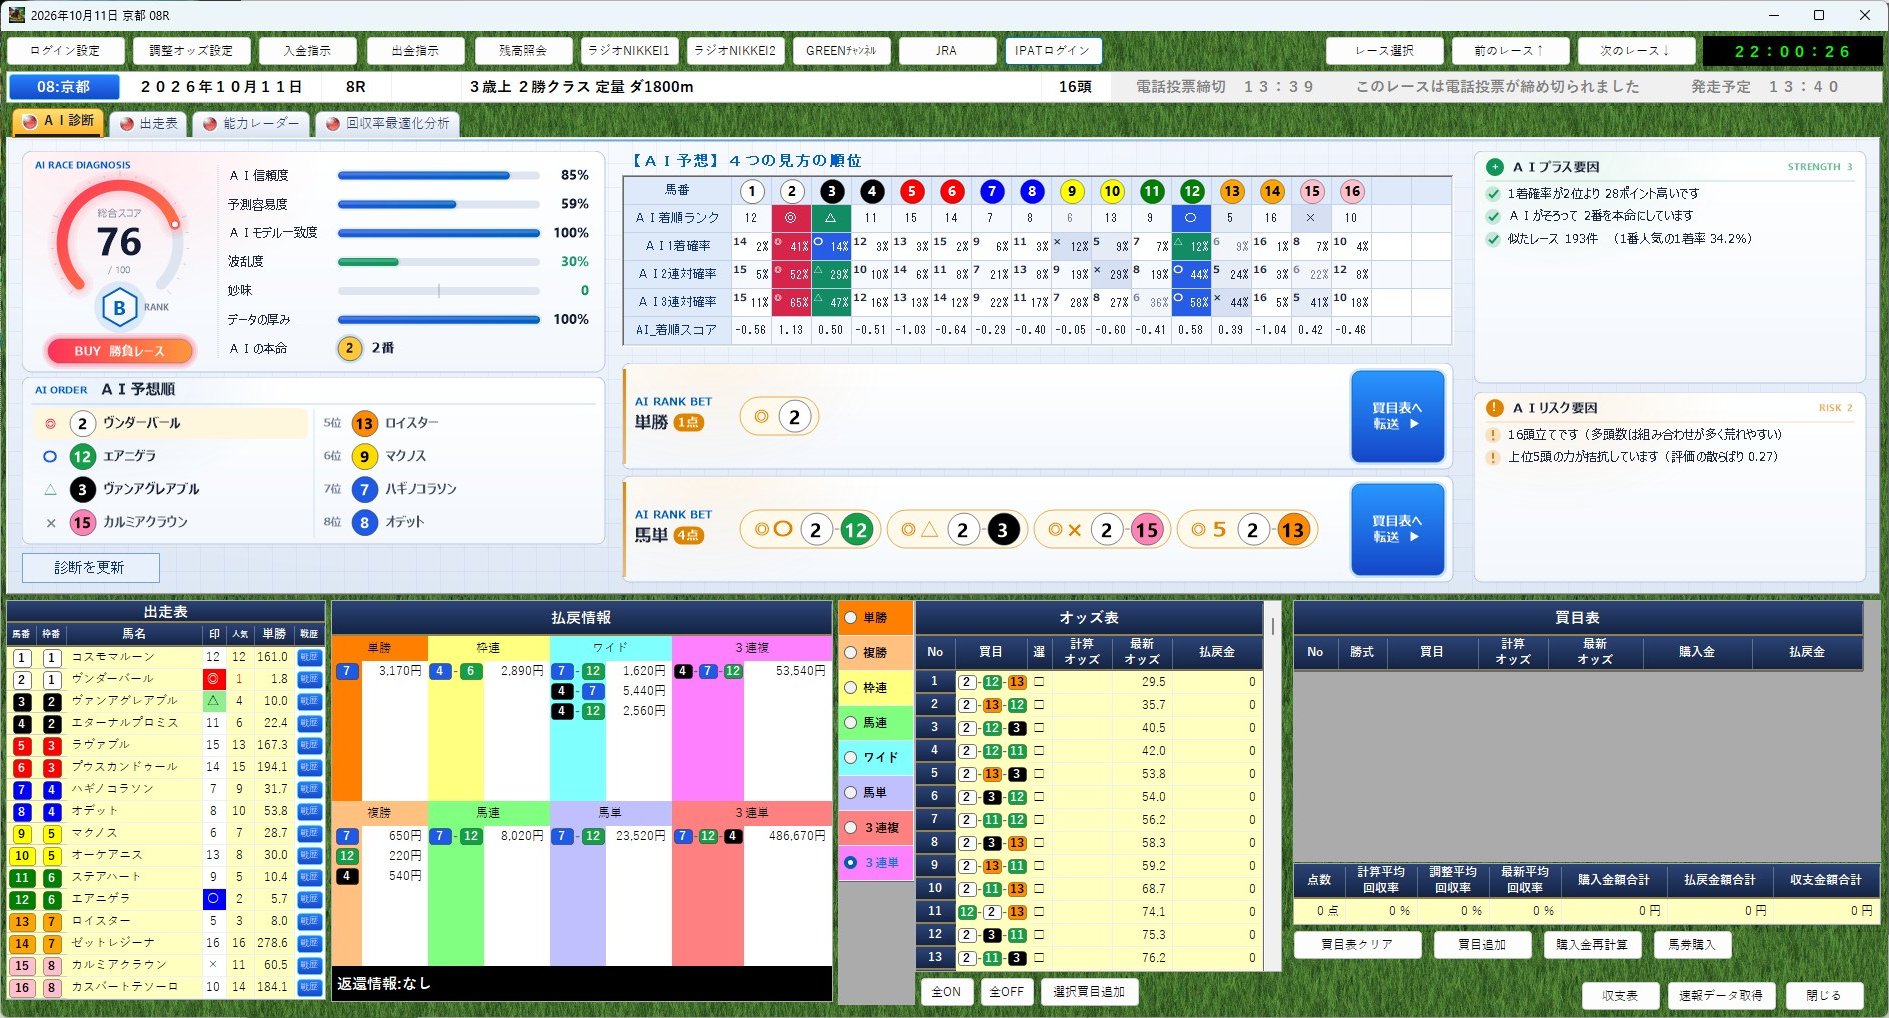The width and height of the screenshot is (1889, 1018).
Task: Switch to the 能力レーダー tab
Action: click(x=252, y=123)
